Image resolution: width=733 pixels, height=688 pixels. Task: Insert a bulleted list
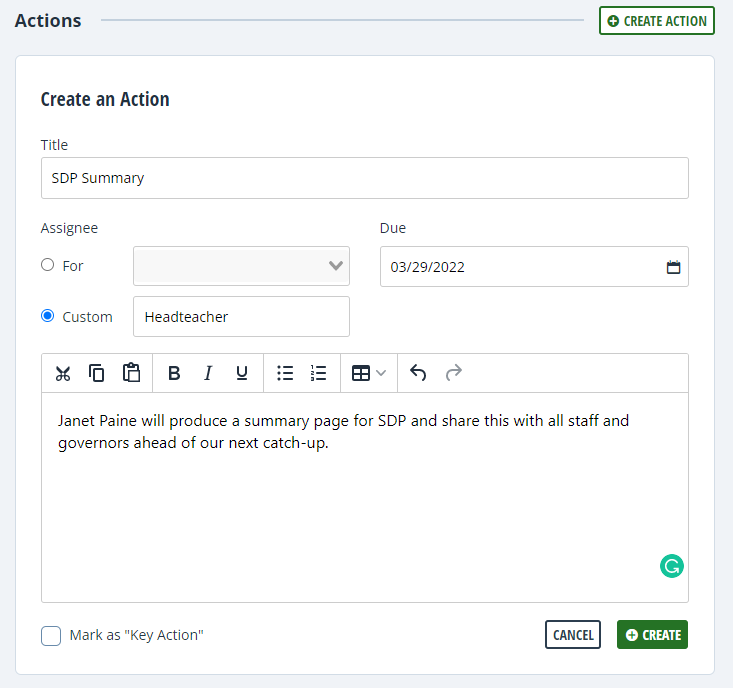[285, 373]
